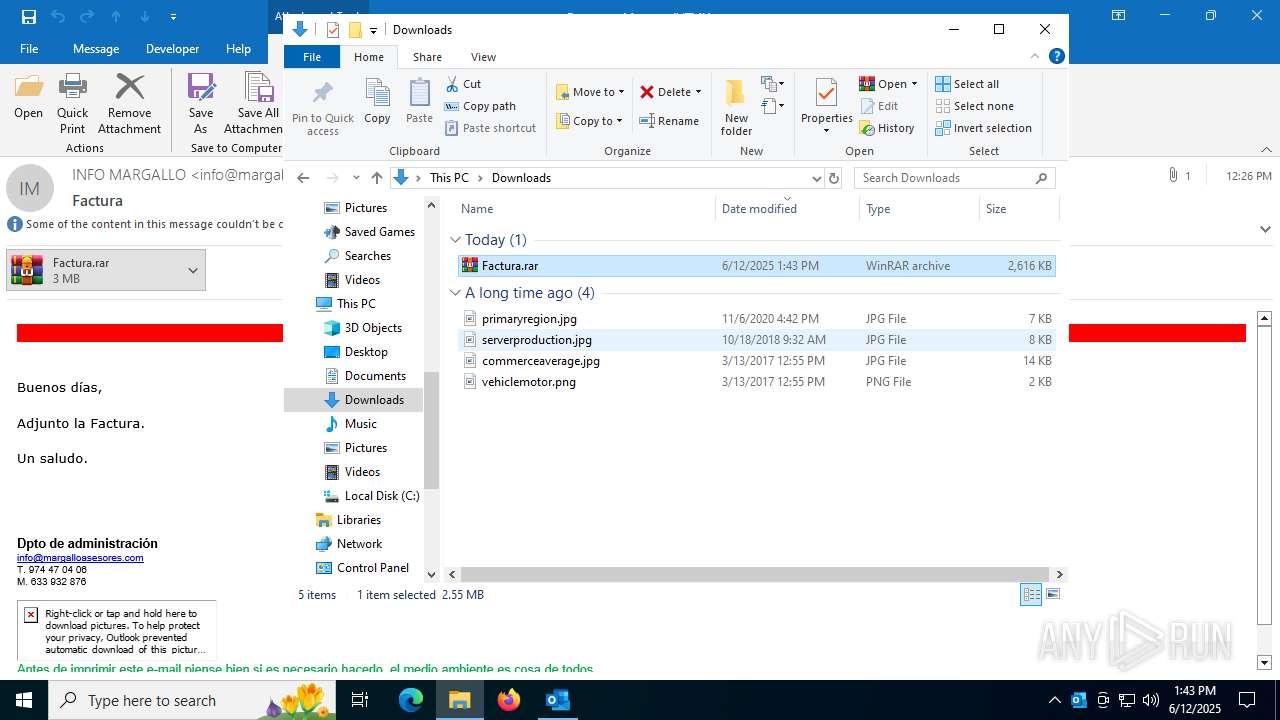
Task: Collapse the A long time ago group
Action: 455,293
